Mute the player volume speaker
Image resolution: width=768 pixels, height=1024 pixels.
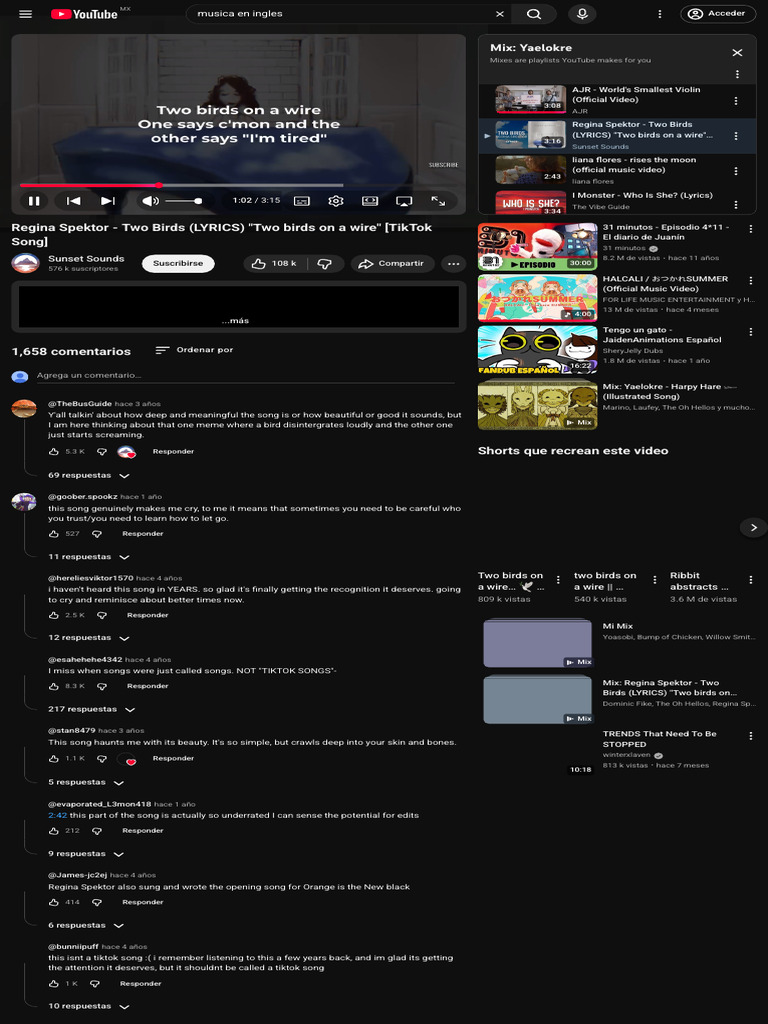(x=150, y=201)
